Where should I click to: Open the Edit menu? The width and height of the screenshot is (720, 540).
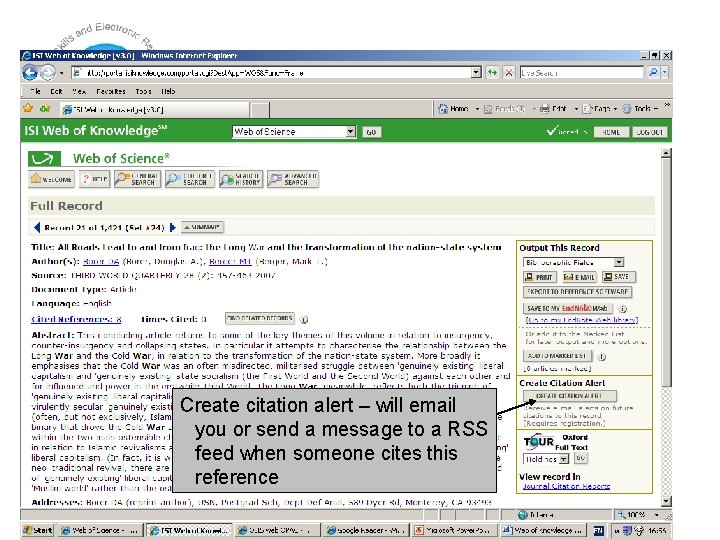pos(56,91)
